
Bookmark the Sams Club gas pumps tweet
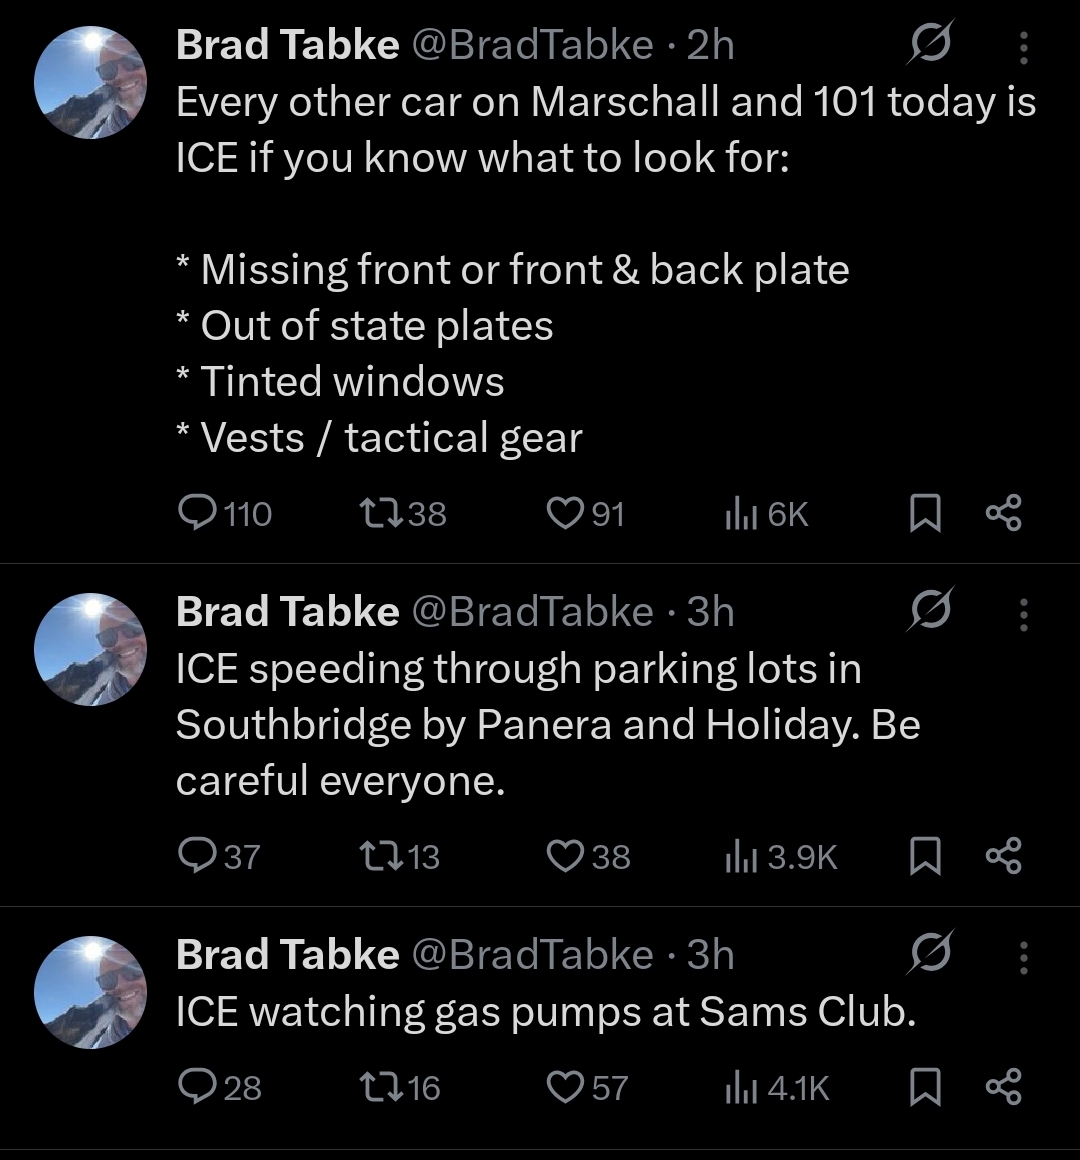coord(925,1087)
